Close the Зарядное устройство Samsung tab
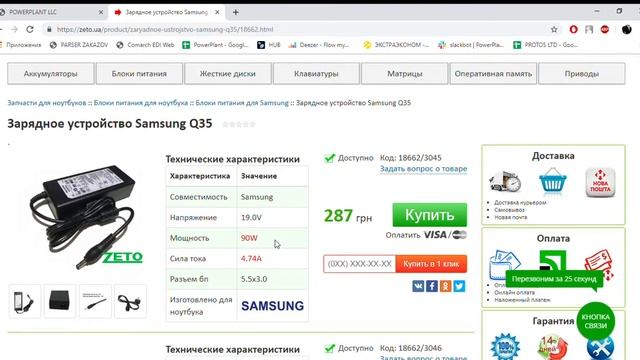This screenshot has width=640, height=360. point(217,12)
